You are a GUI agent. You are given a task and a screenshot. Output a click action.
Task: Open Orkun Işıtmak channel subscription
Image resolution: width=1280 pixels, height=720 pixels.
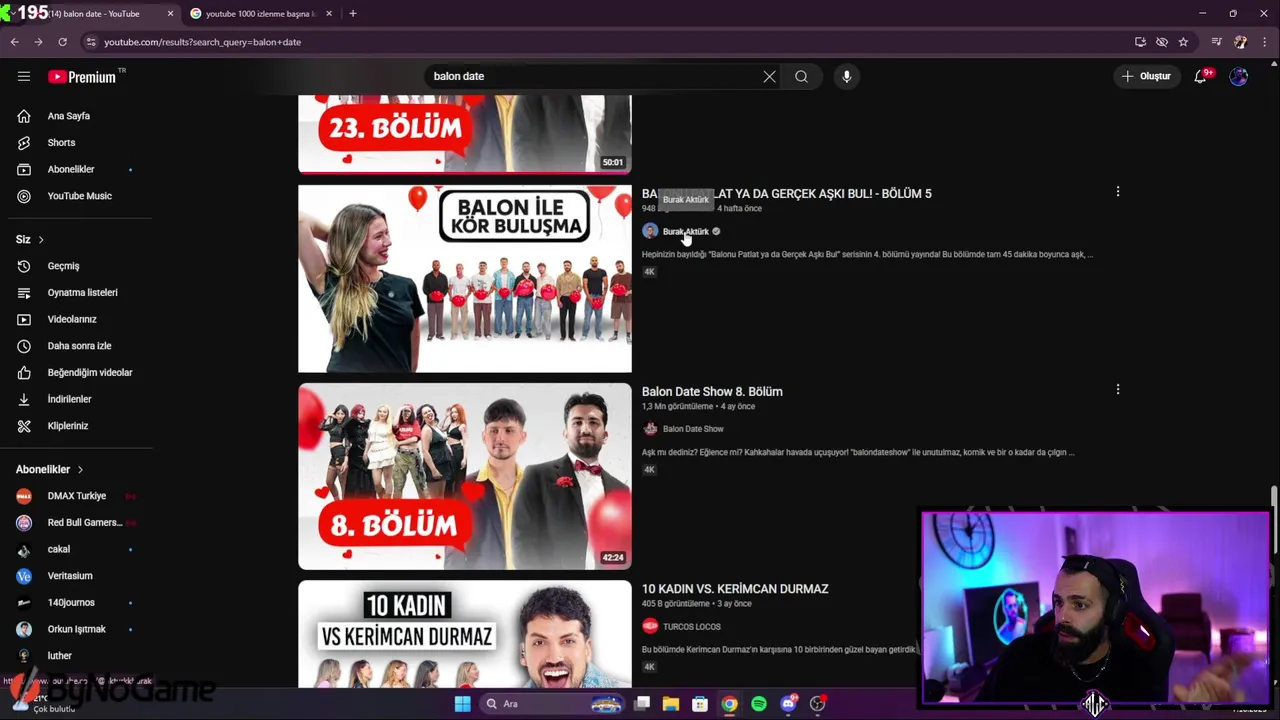[x=76, y=629]
